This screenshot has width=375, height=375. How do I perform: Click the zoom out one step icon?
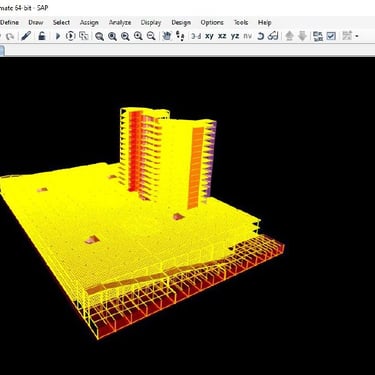(x=151, y=36)
